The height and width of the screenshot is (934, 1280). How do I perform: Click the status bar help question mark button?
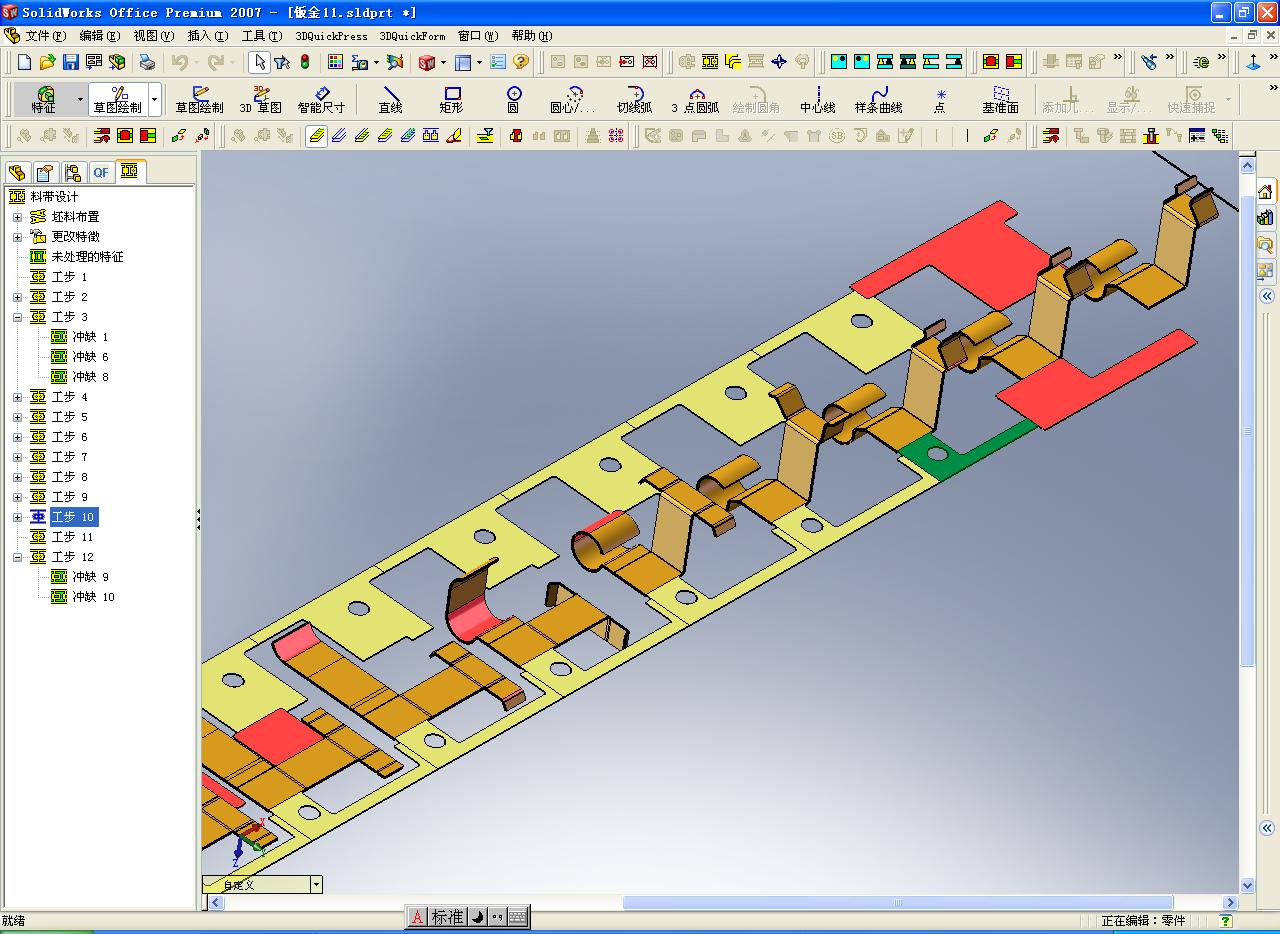pos(1225,921)
